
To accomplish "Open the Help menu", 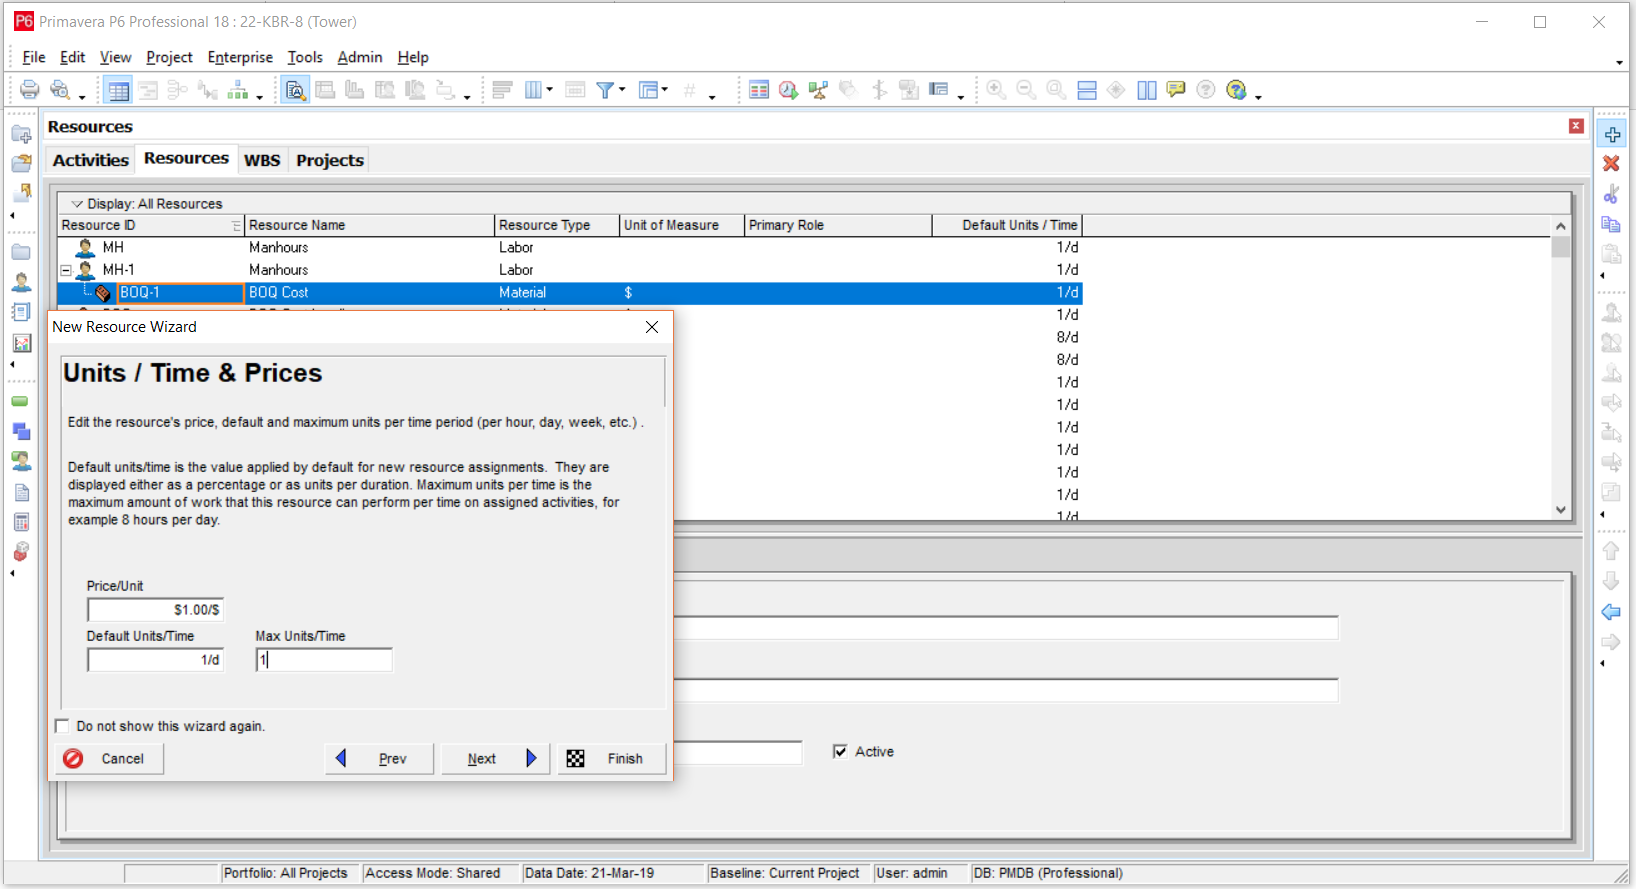I will pyautogui.click(x=413, y=57).
